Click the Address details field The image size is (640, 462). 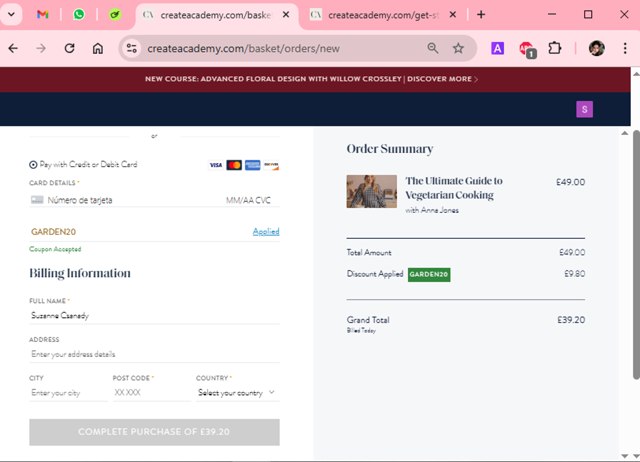tap(154, 354)
